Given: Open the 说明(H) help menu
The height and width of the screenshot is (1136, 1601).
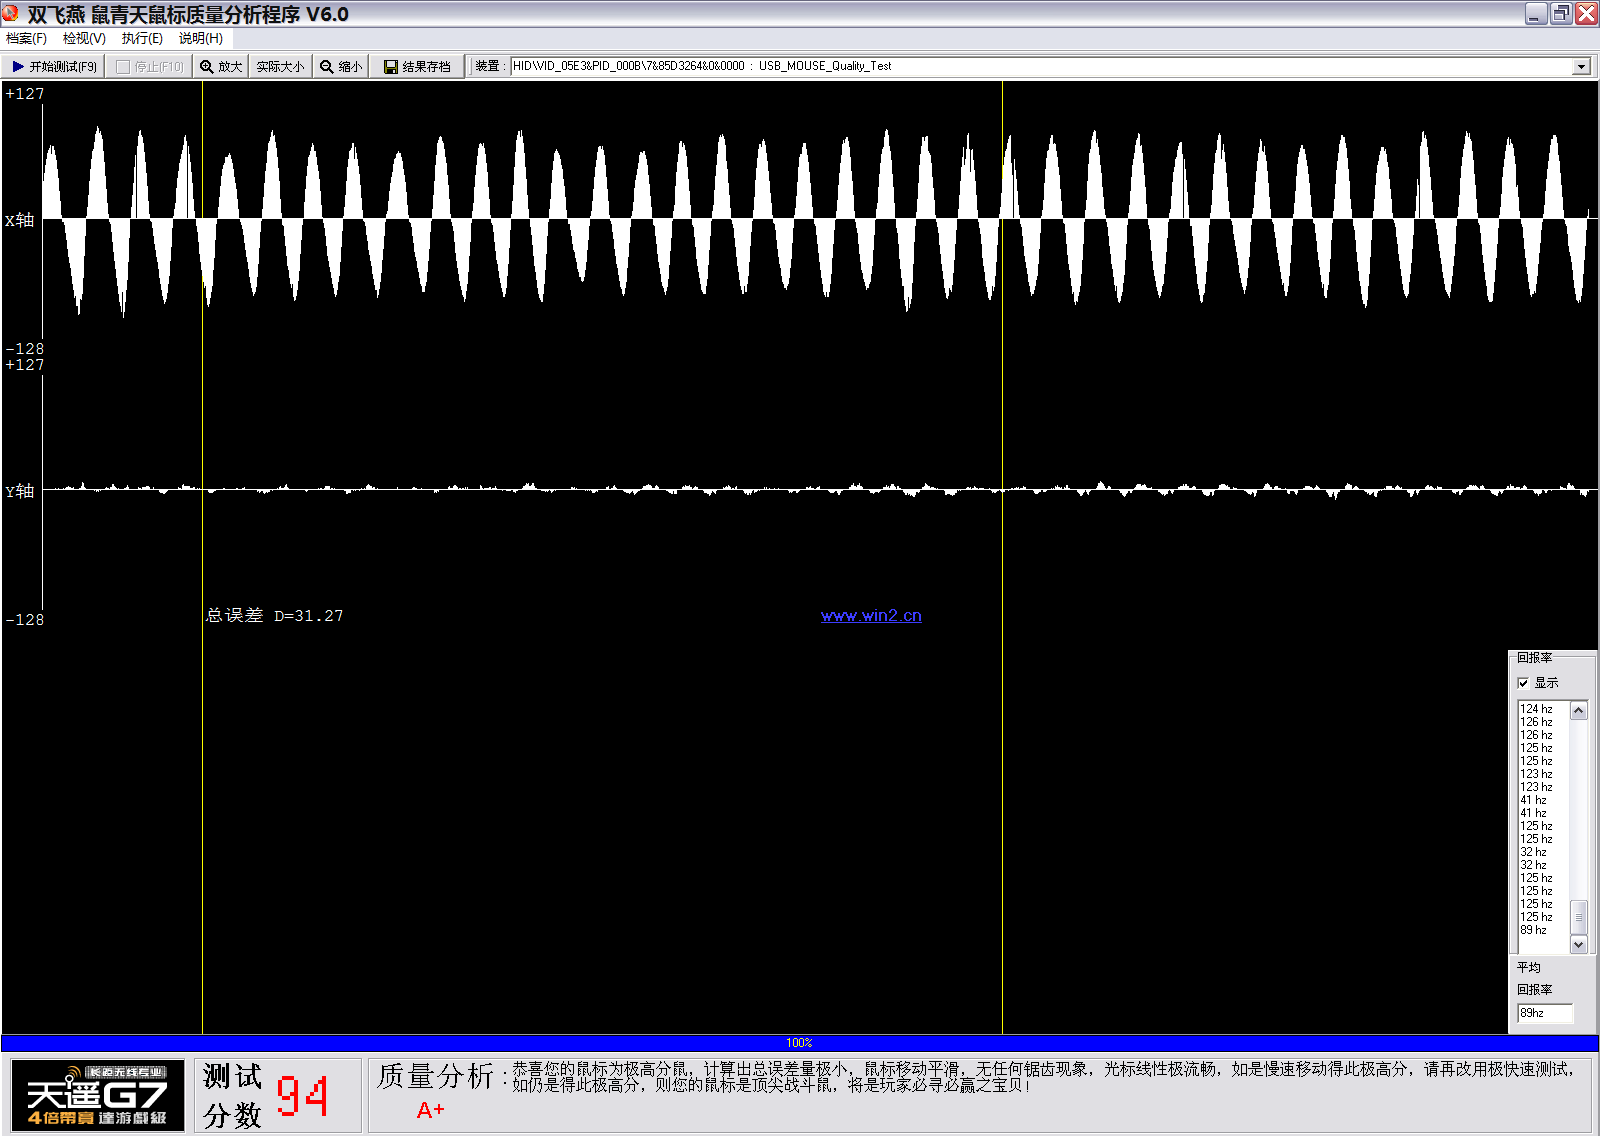Looking at the screenshot, I should click(x=200, y=39).
